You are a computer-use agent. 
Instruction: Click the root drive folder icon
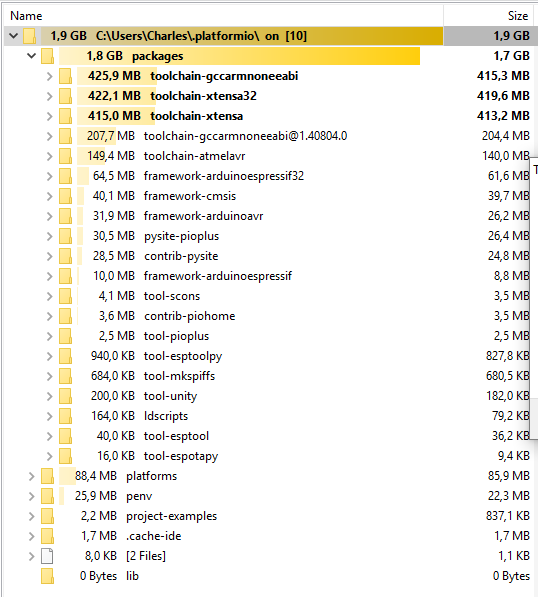(x=30, y=36)
